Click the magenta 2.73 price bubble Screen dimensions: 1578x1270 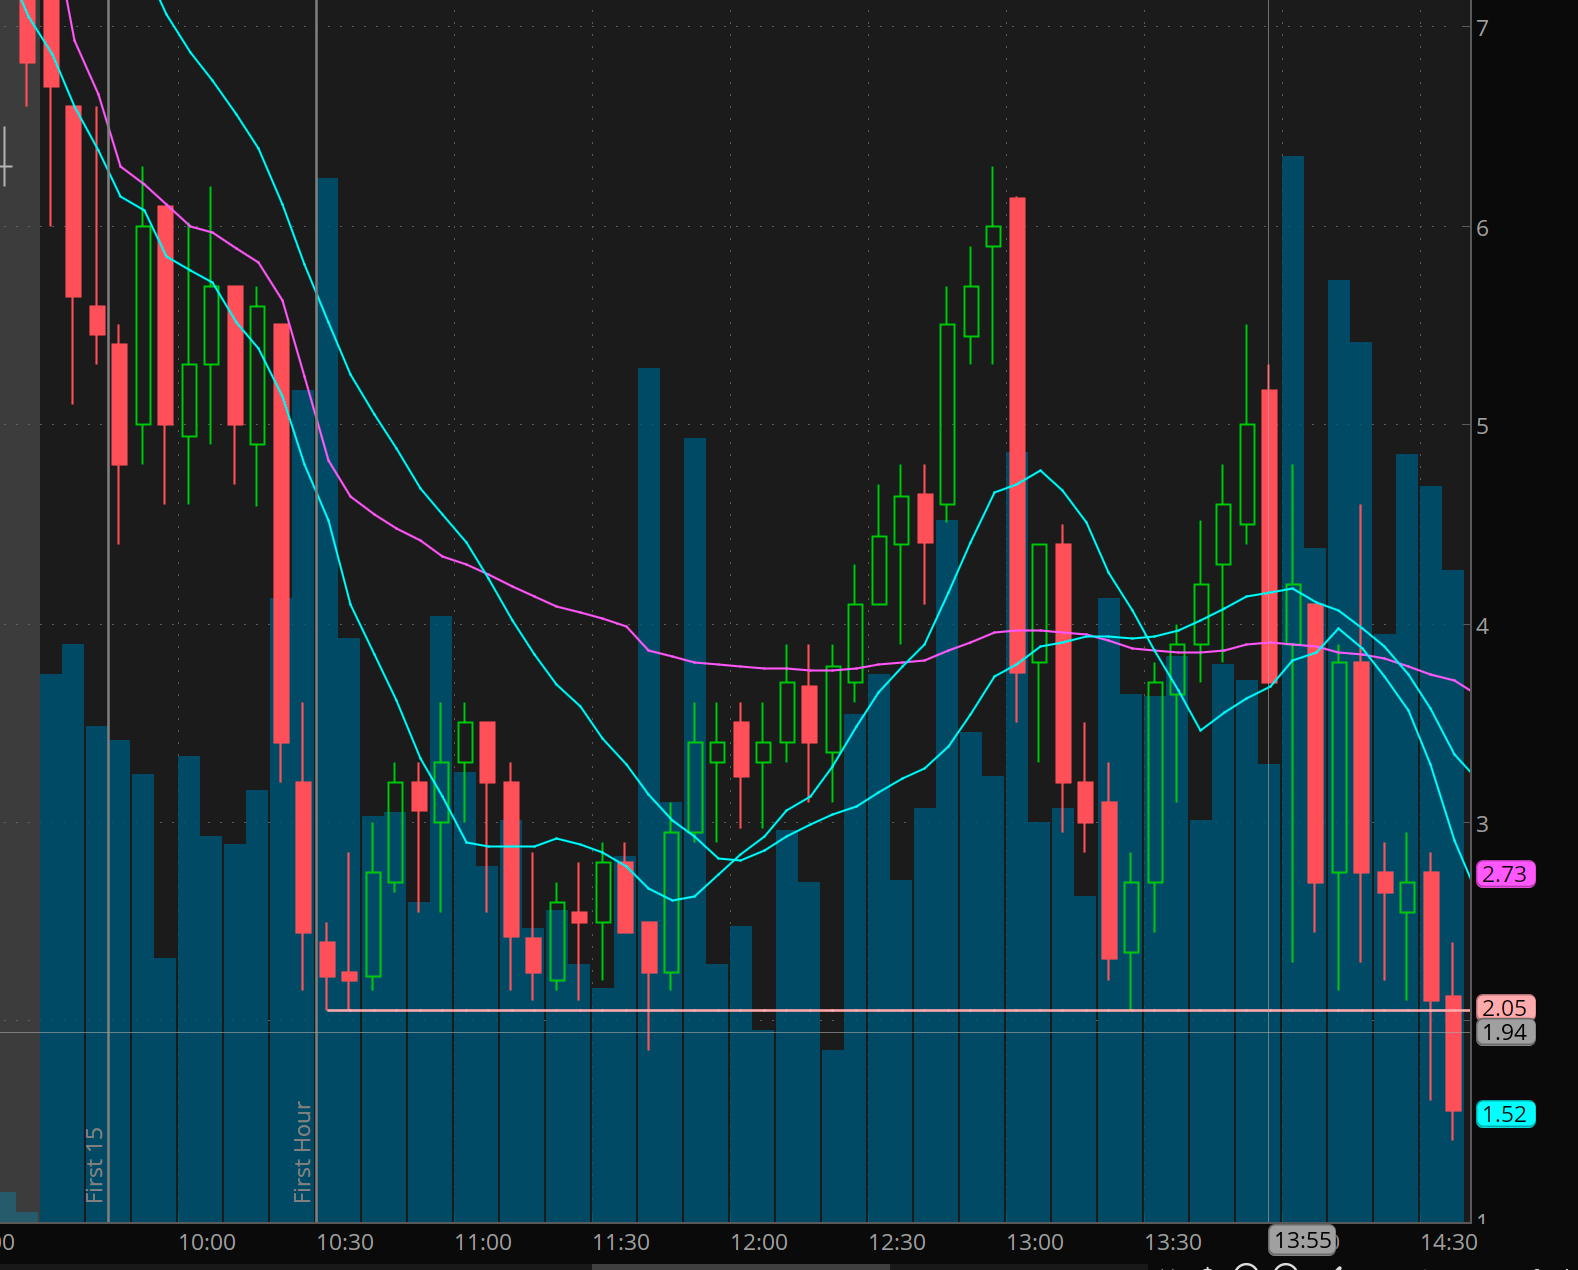point(1505,874)
